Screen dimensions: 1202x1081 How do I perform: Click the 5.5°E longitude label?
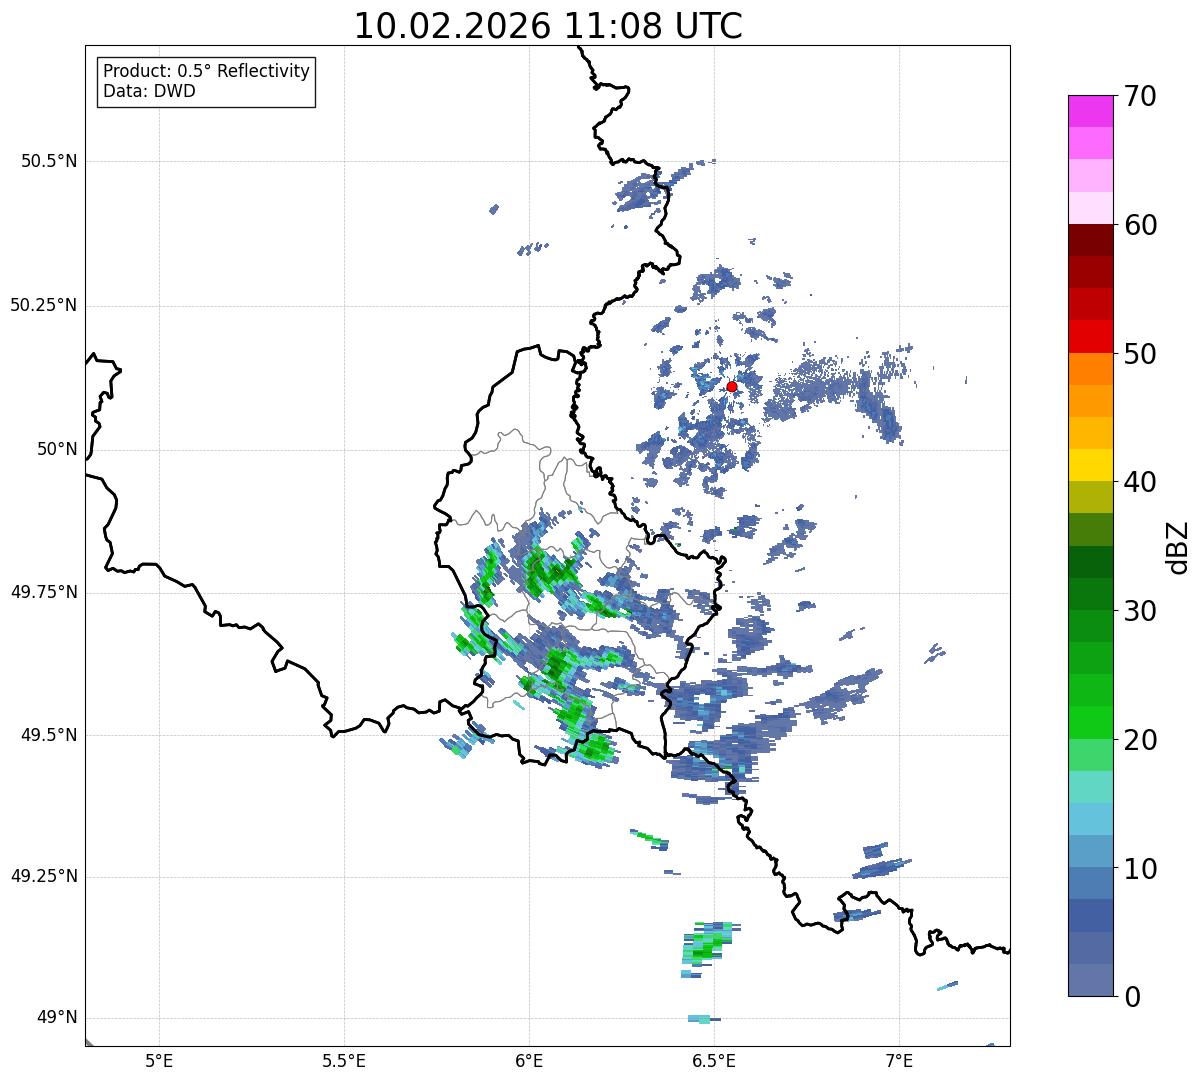click(x=344, y=1061)
